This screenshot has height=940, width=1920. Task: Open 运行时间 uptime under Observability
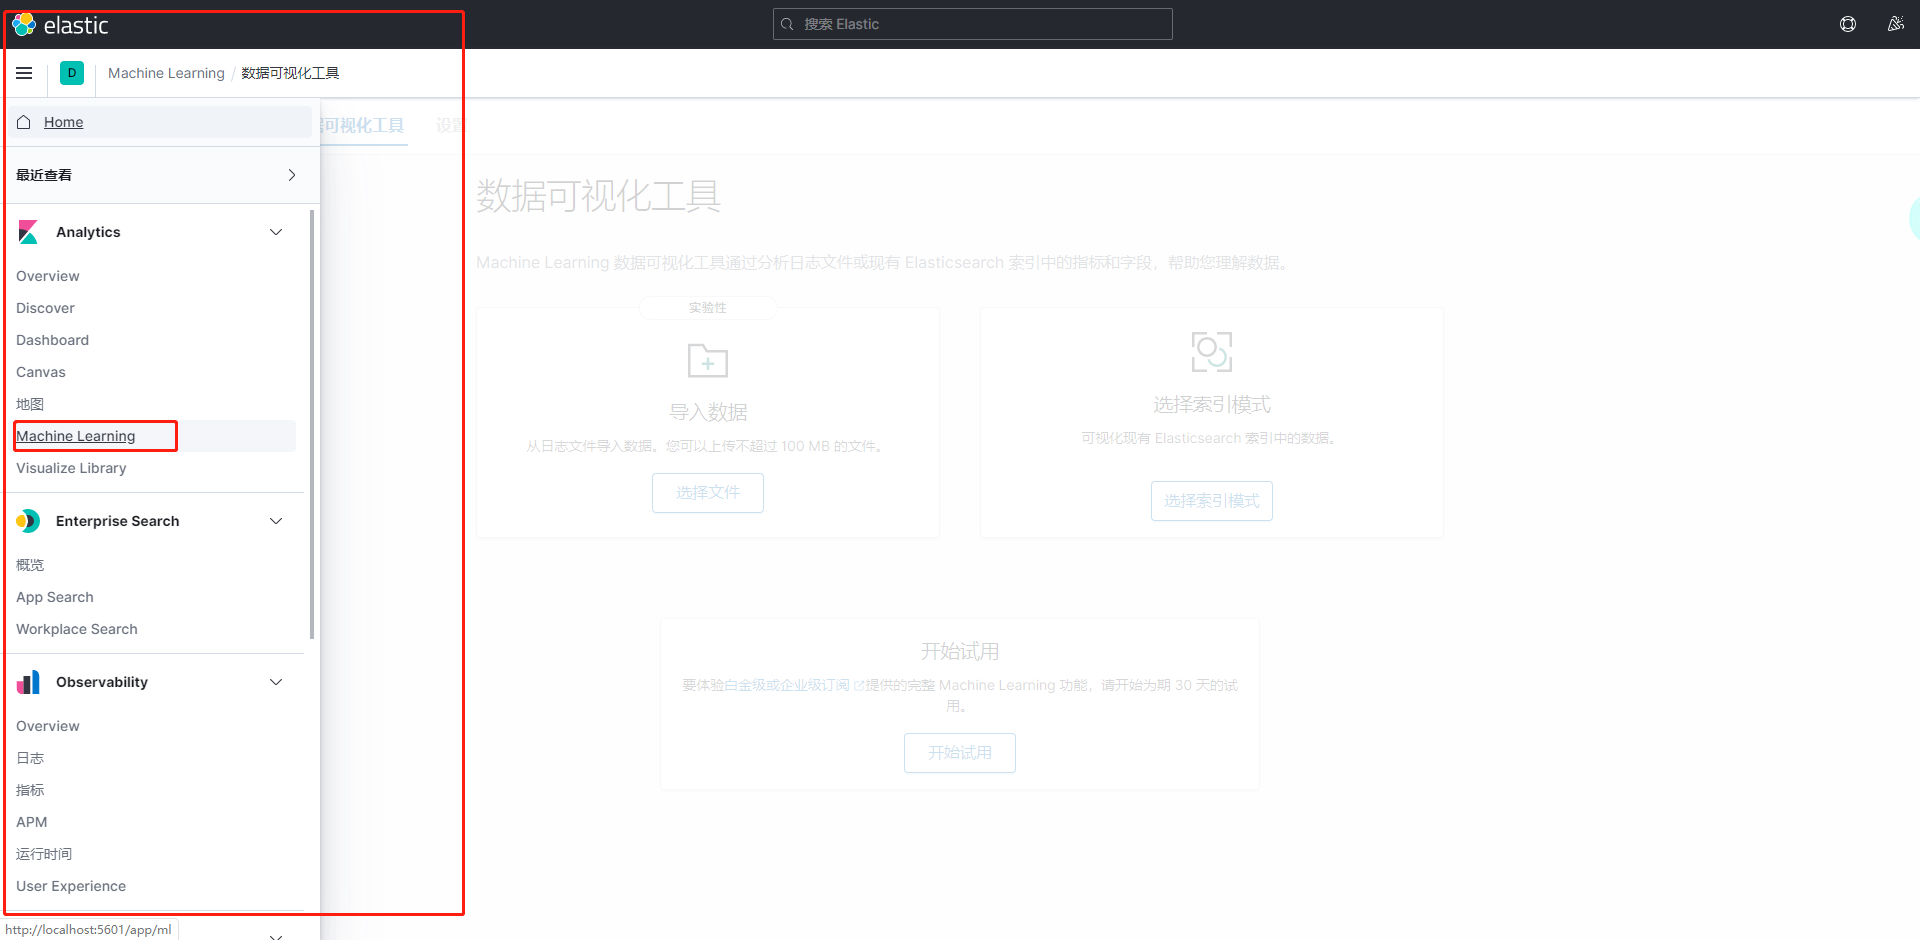click(x=44, y=854)
